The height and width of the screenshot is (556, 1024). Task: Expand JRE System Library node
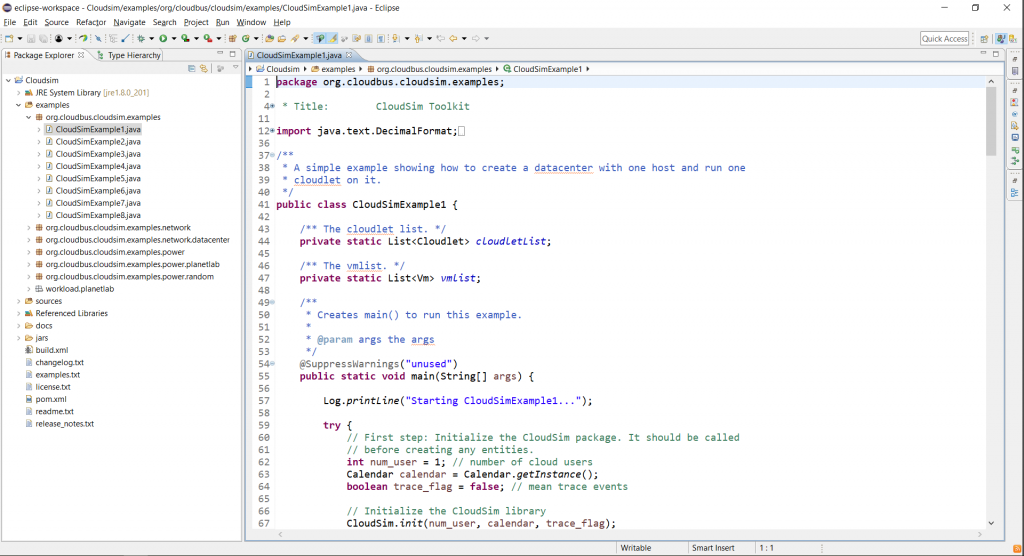coord(18,93)
